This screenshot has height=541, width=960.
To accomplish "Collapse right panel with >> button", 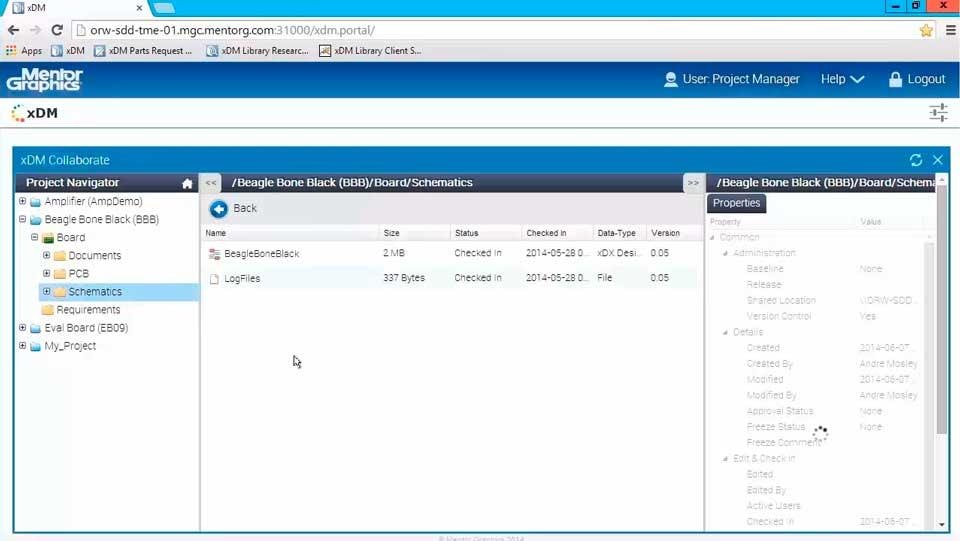I will pyautogui.click(x=693, y=182).
